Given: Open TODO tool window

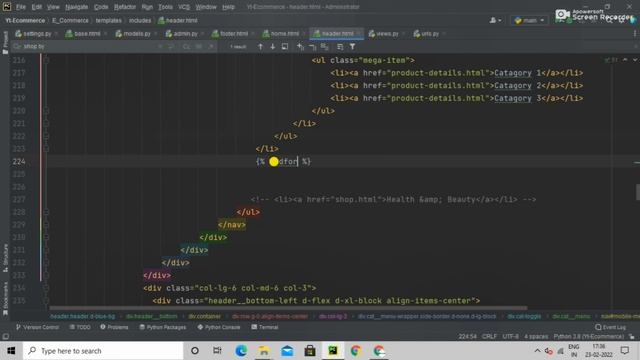Looking at the screenshot, I should tap(80, 327).
